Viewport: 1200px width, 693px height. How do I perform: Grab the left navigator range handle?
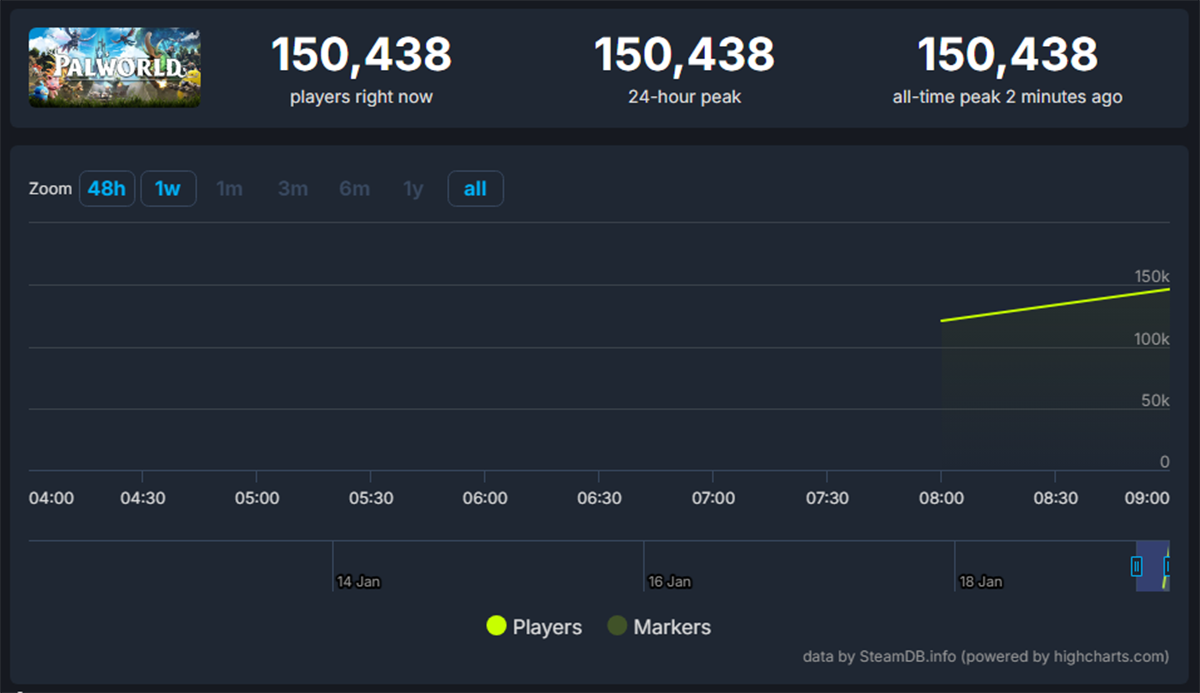click(1136, 566)
